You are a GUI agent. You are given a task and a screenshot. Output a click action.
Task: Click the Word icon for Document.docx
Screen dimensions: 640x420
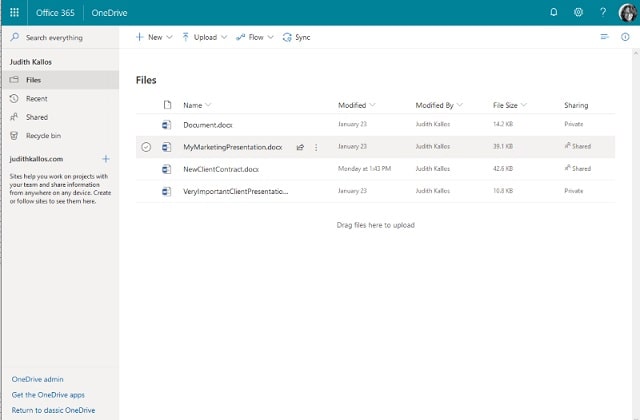tap(166, 124)
